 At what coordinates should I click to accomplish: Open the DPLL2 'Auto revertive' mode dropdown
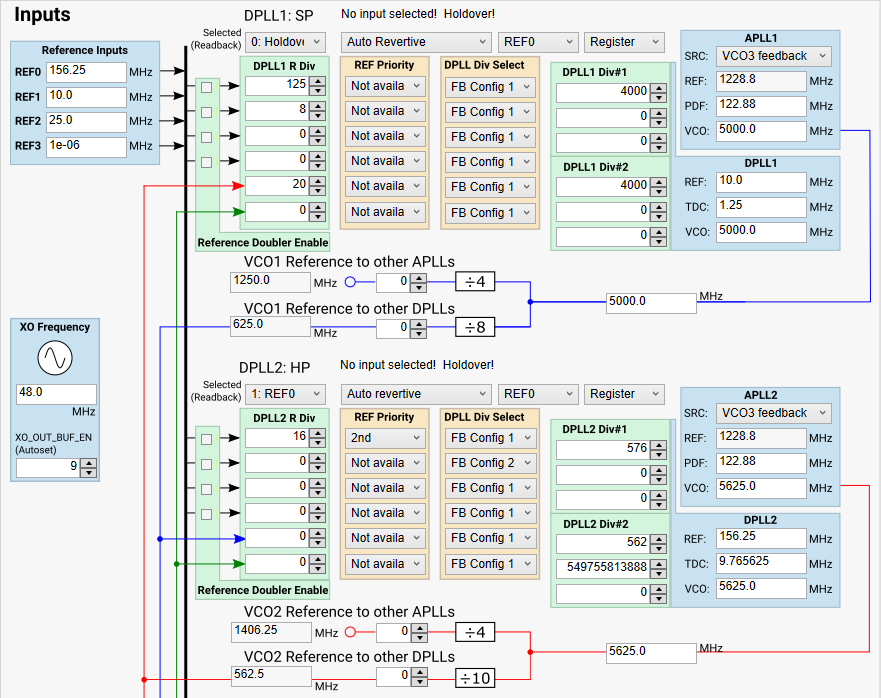click(416, 394)
